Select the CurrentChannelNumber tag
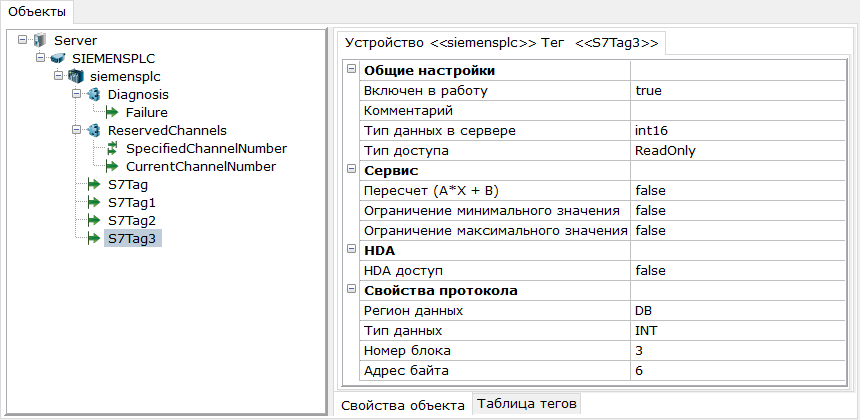 (201, 166)
